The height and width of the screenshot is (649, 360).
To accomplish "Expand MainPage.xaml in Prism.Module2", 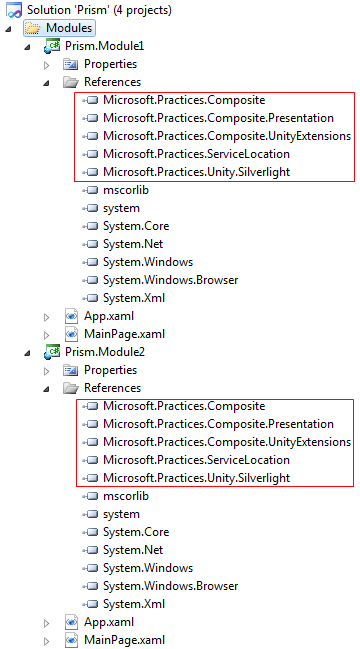I will [46, 641].
